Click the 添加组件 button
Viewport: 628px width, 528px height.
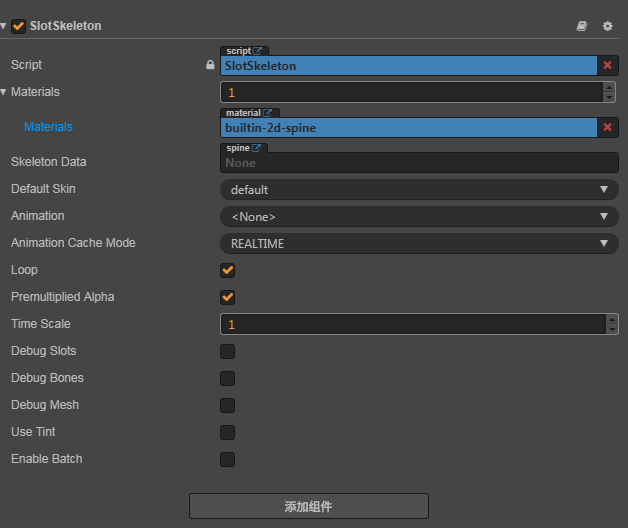(308, 506)
